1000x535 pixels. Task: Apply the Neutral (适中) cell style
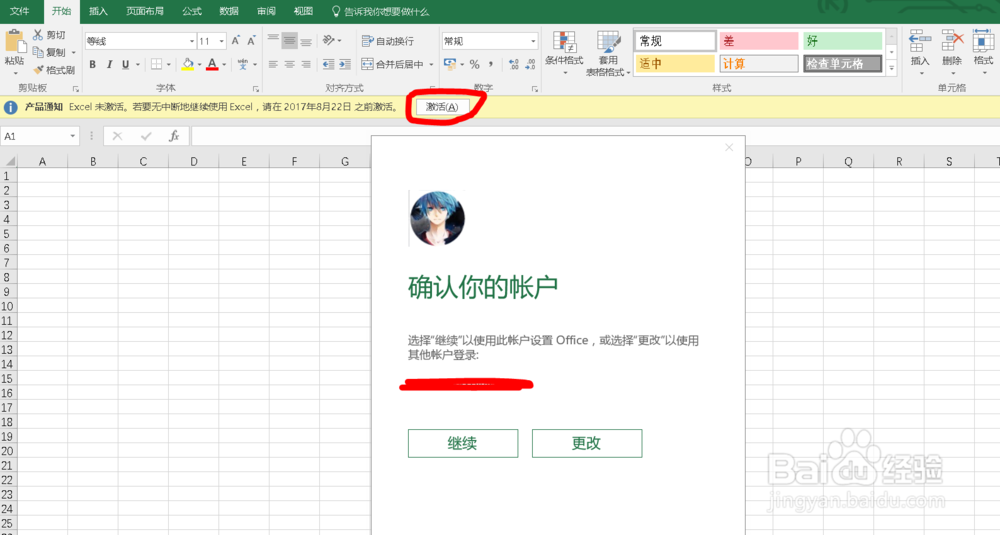675,64
